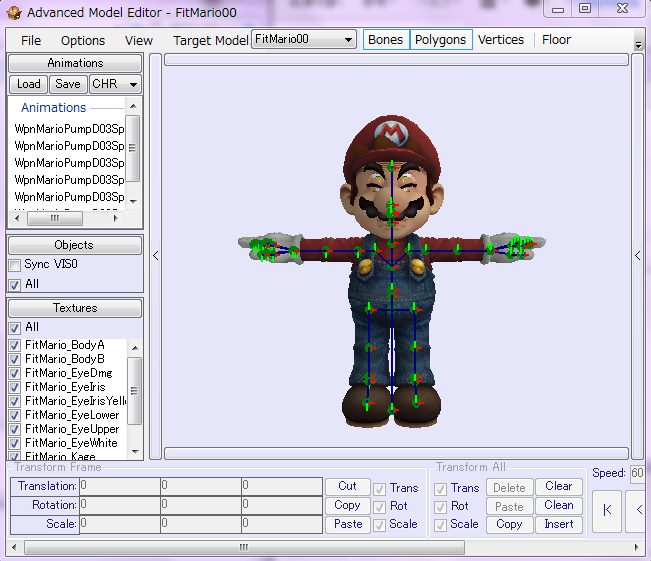The width and height of the screenshot is (651, 561).
Task: Click Scale Z input field
Action: point(282,524)
